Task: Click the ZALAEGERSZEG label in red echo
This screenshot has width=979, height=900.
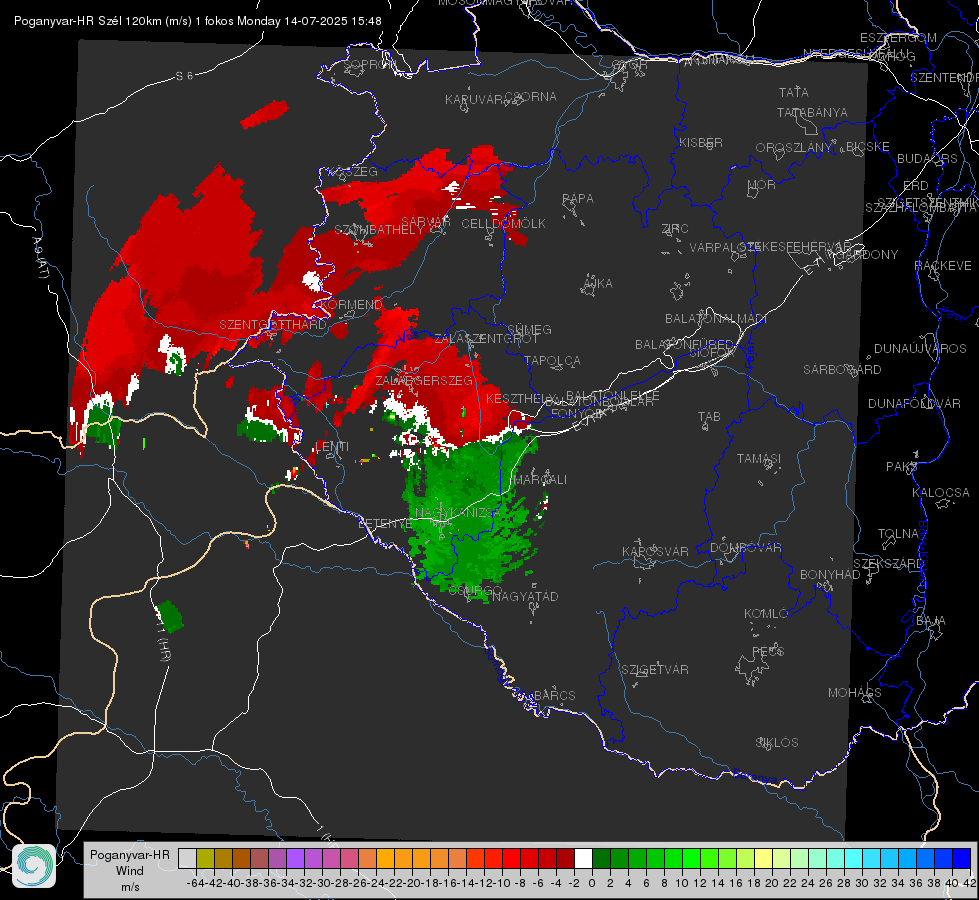Action: click(424, 380)
